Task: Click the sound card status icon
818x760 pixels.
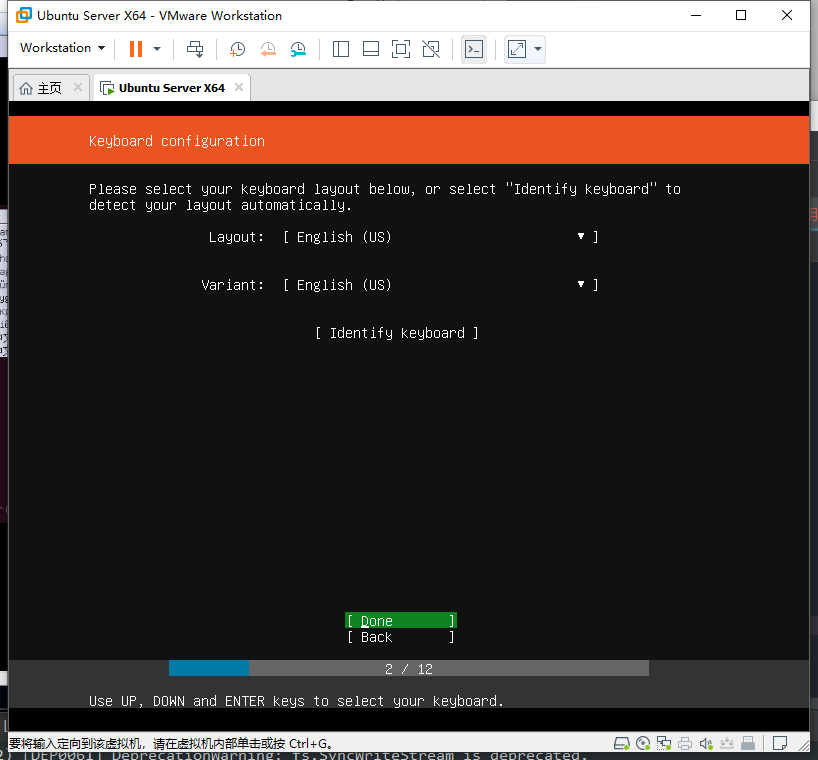Action: click(x=706, y=743)
